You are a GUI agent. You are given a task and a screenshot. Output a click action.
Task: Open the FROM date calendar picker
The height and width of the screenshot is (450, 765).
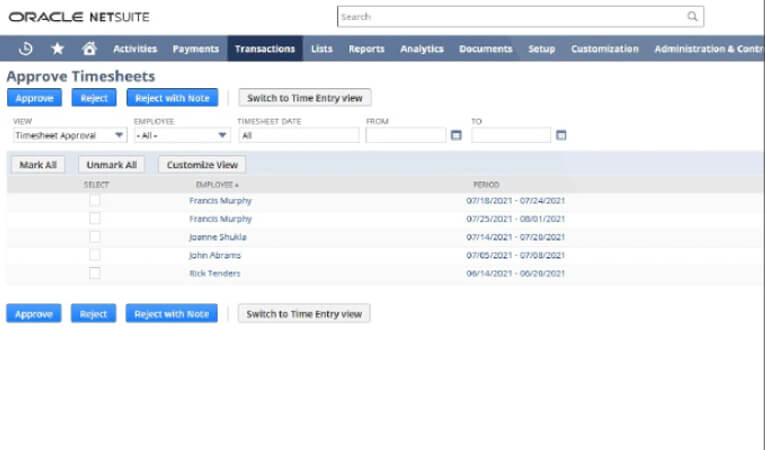coord(456,135)
